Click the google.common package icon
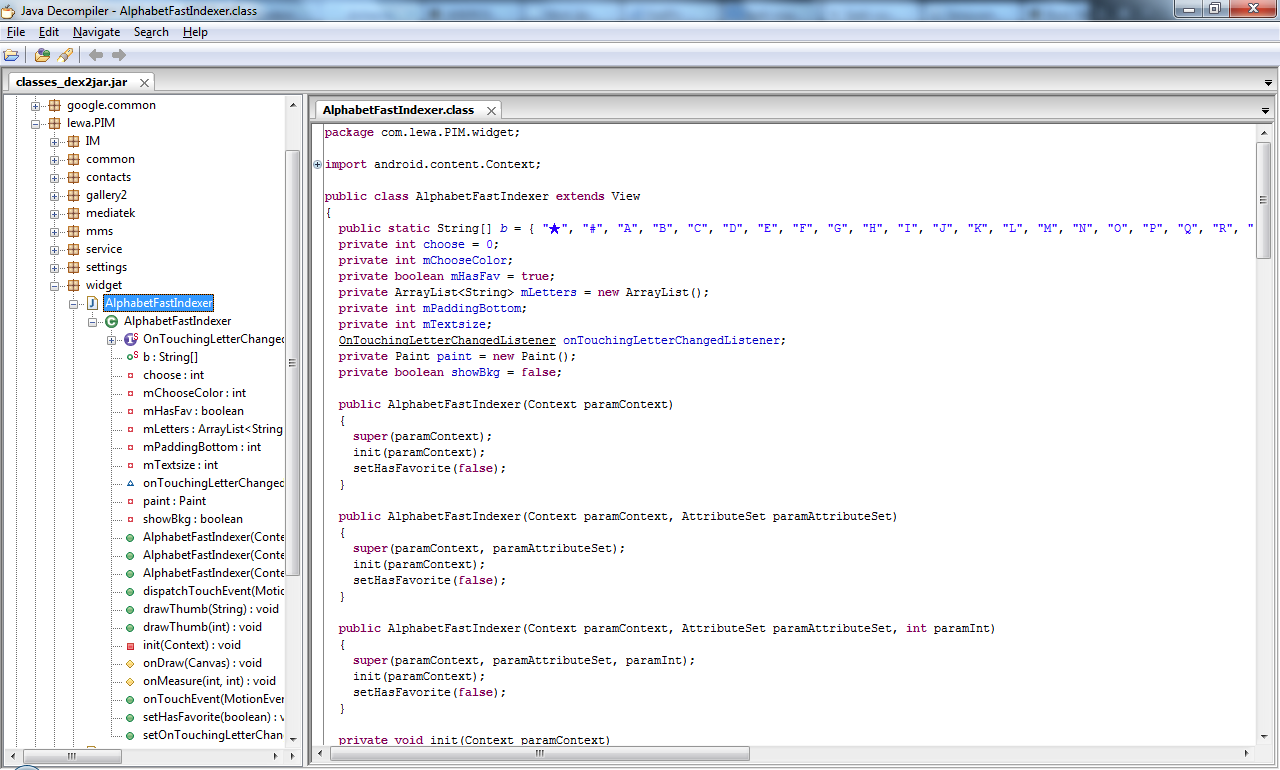Viewport: 1280px width, 770px height. (55, 105)
